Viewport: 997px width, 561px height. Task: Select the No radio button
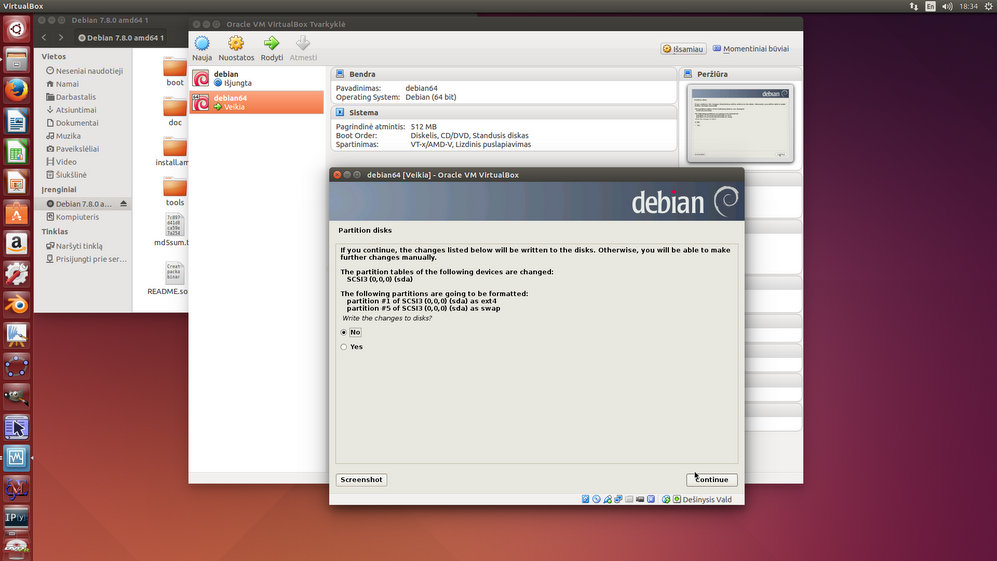(x=344, y=332)
